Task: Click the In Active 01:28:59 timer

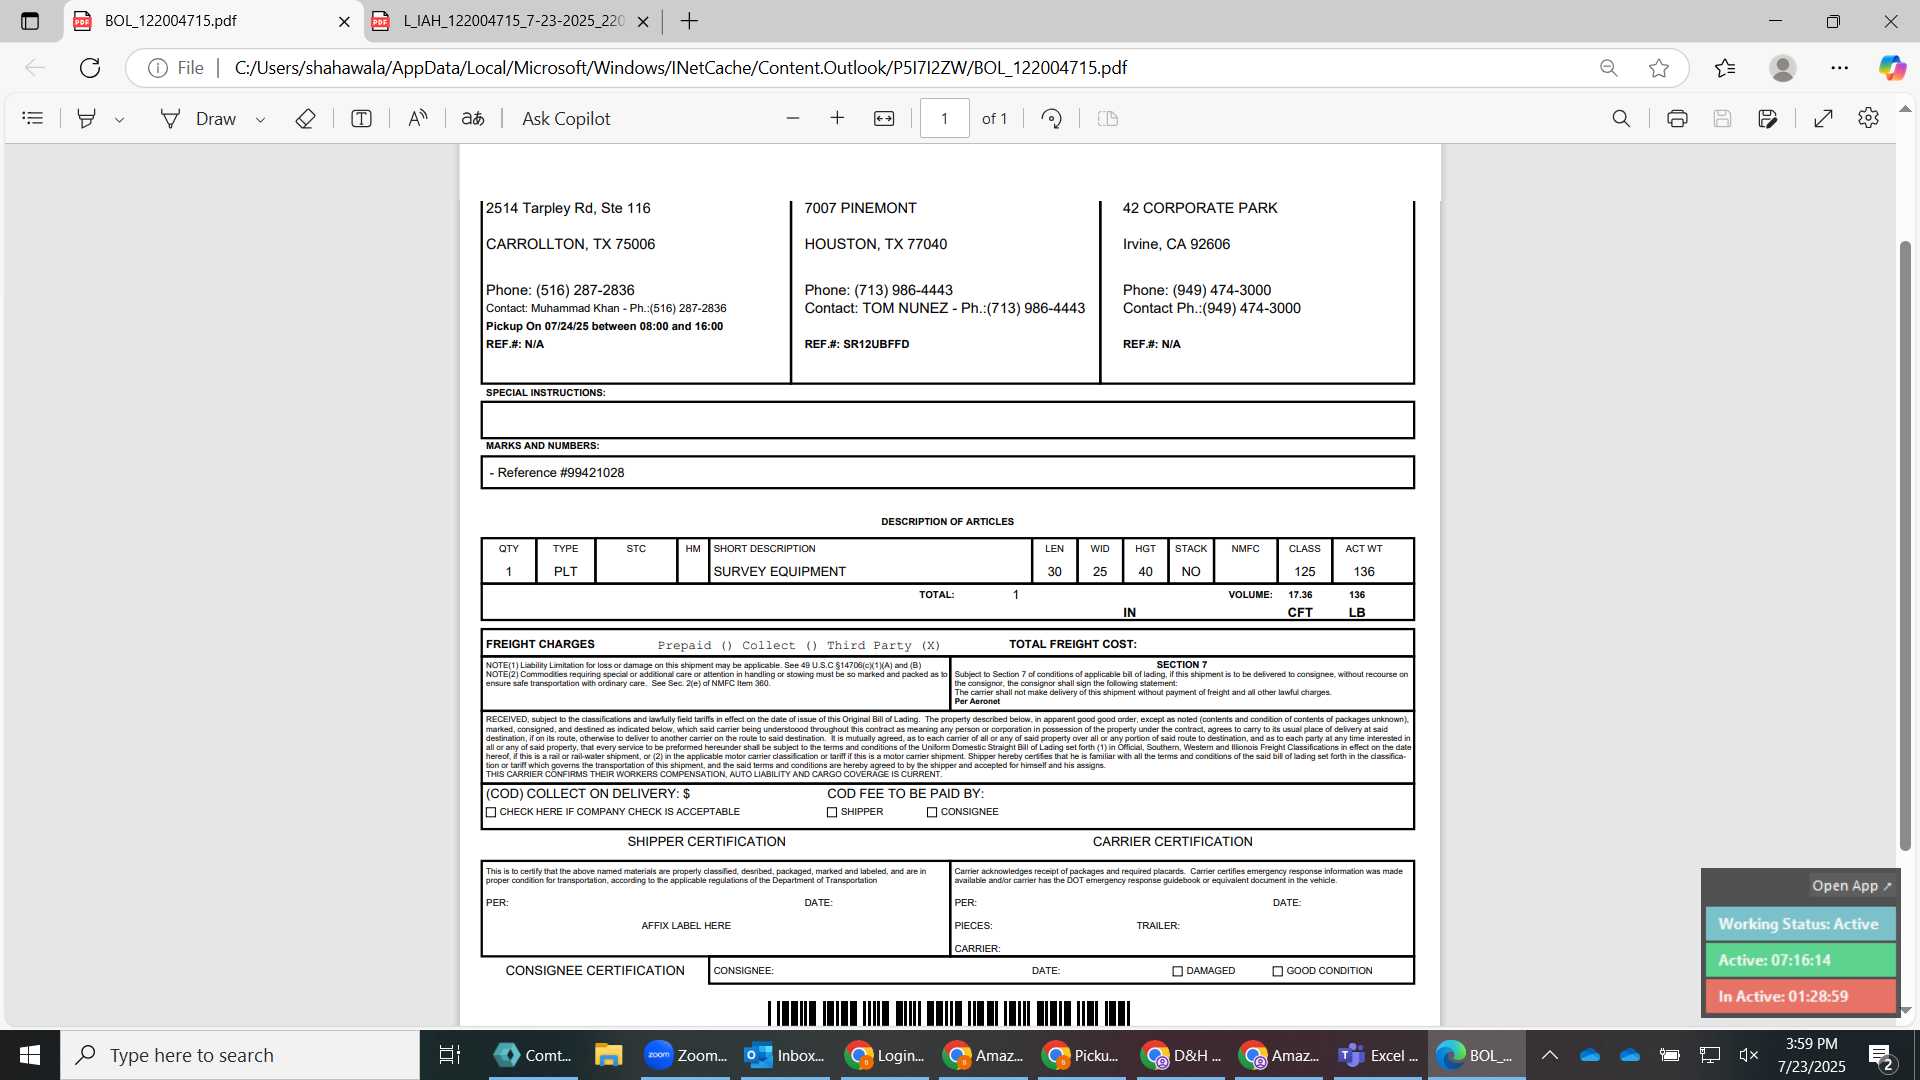Action: click(x=1800, y=996)
